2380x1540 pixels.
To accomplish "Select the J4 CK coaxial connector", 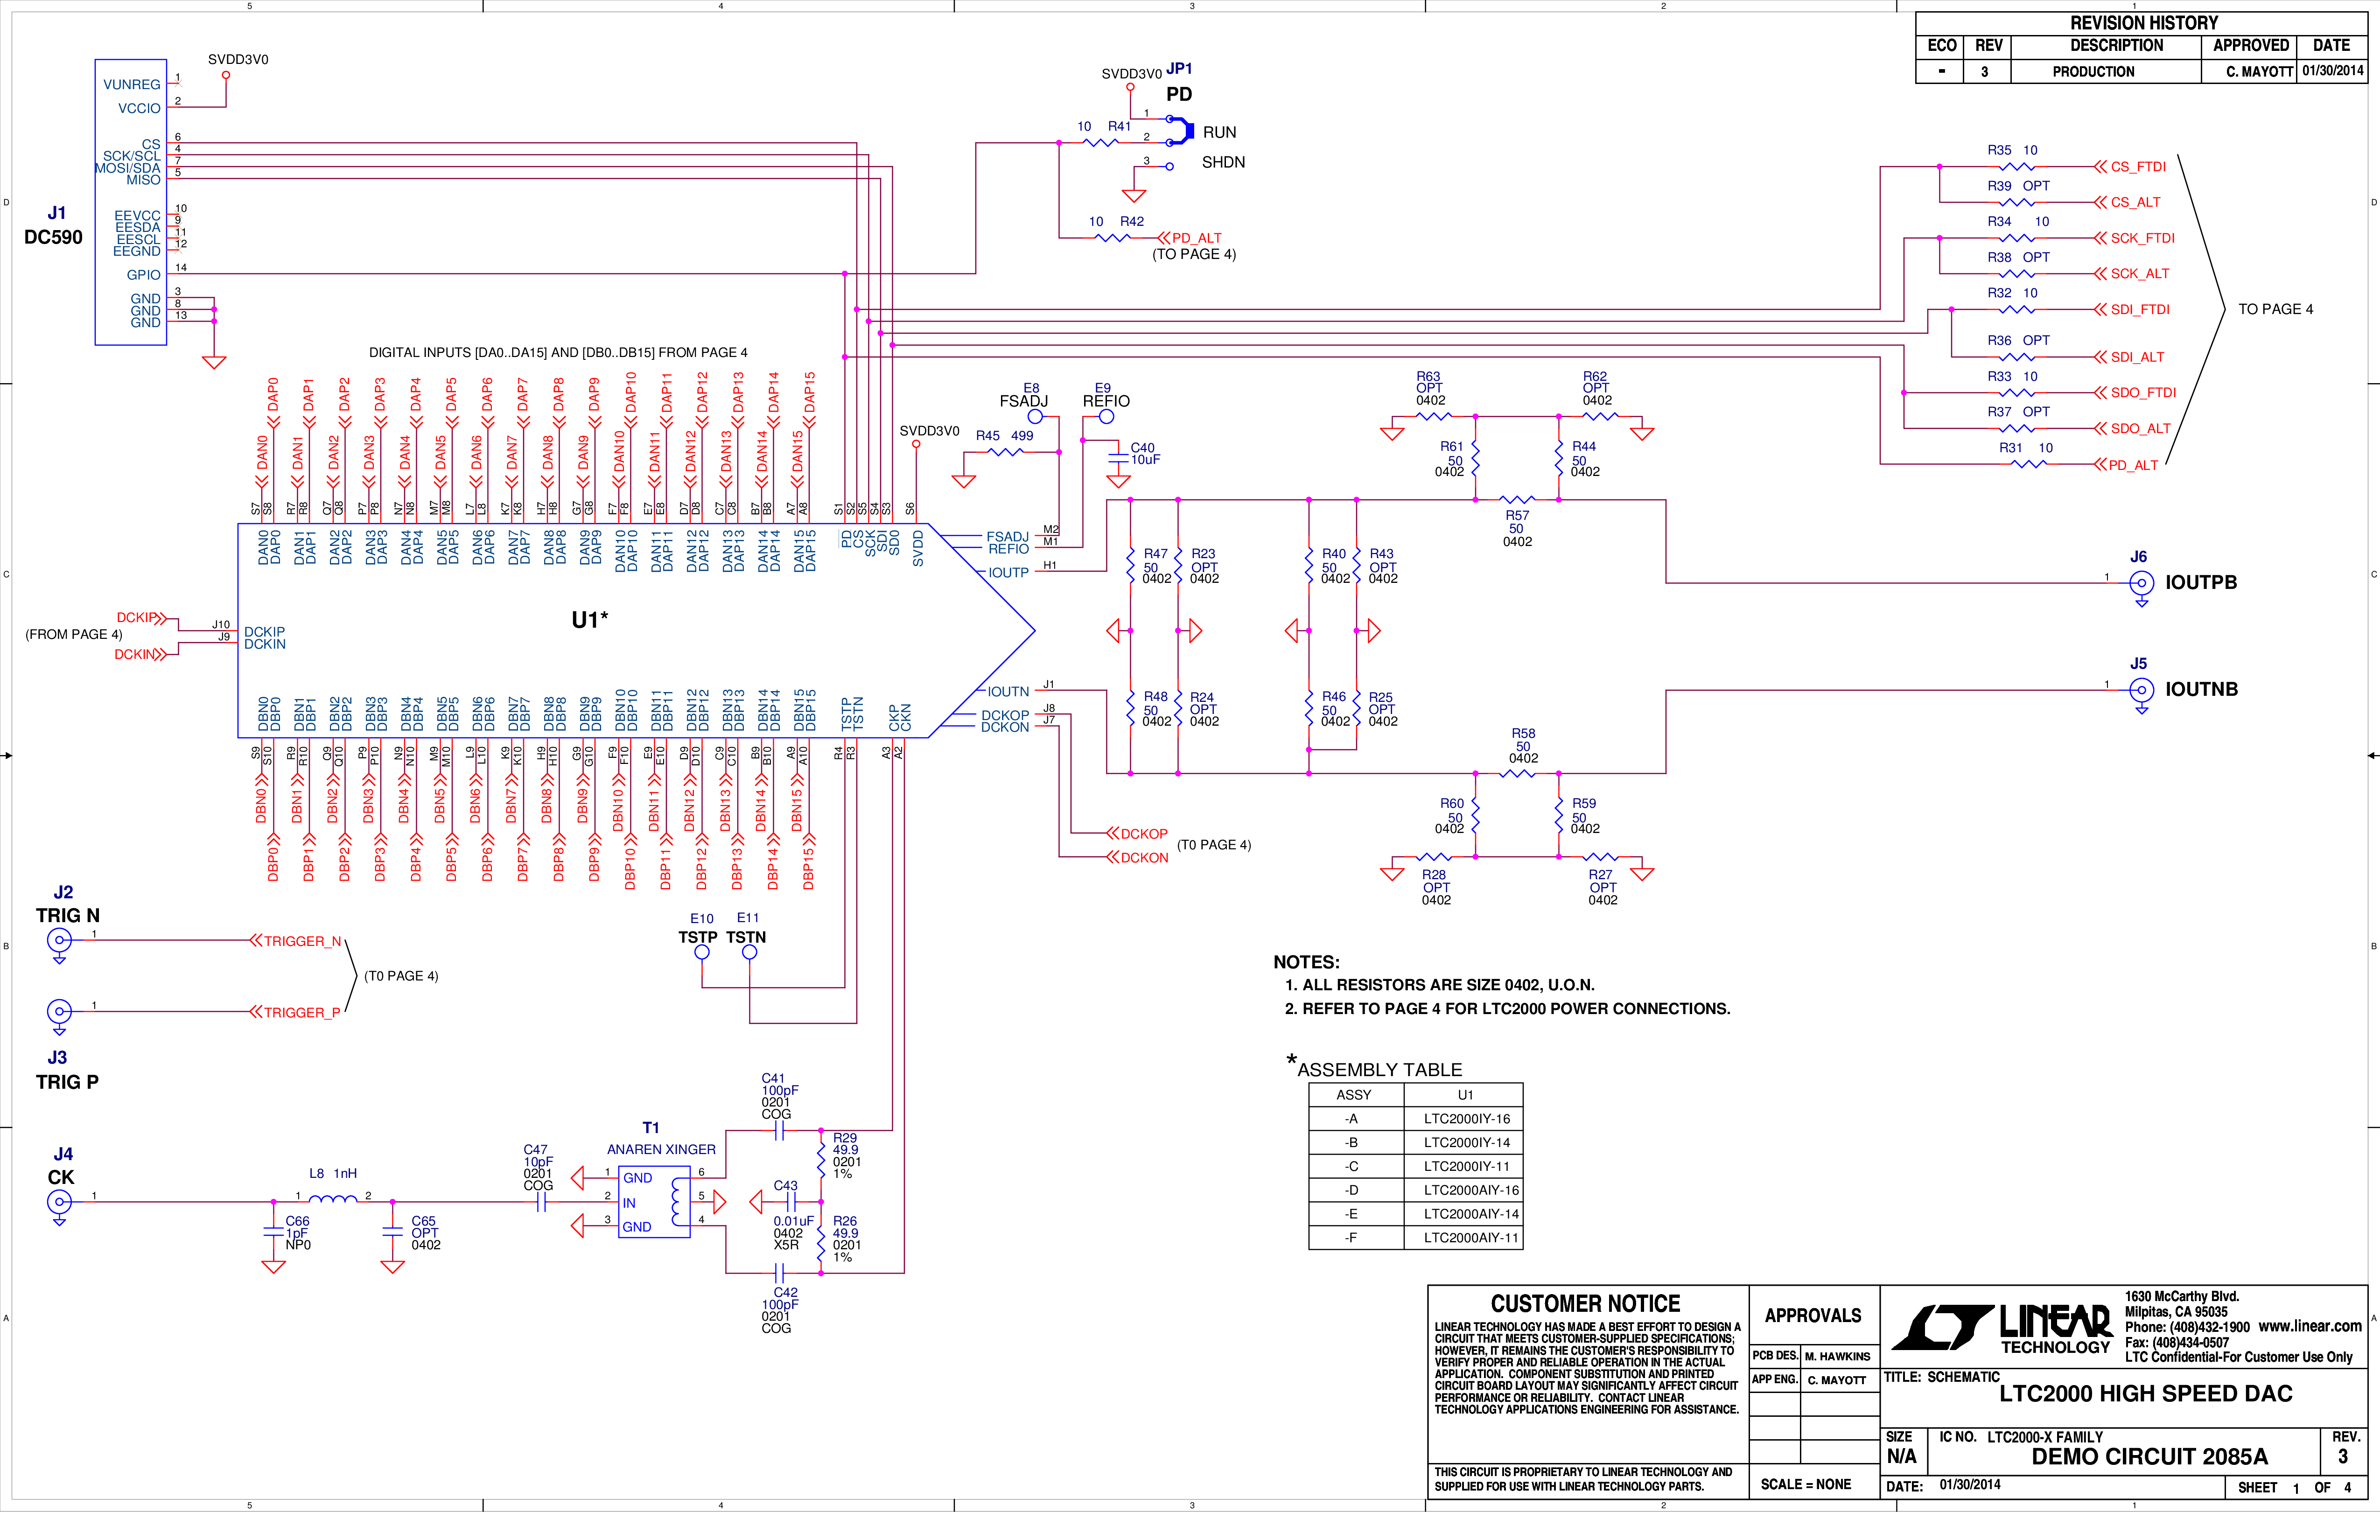I will click(60, 1203).
